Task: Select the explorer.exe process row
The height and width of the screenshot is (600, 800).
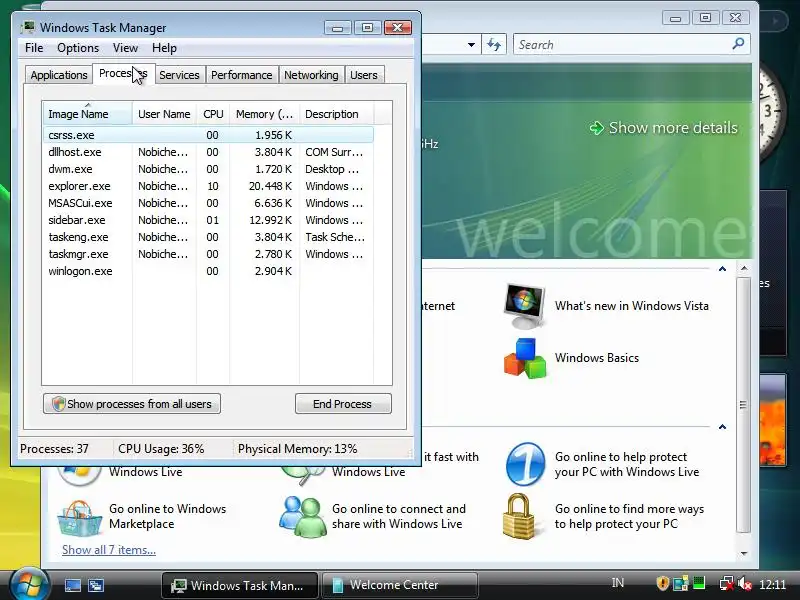Action: click(208, 186)
